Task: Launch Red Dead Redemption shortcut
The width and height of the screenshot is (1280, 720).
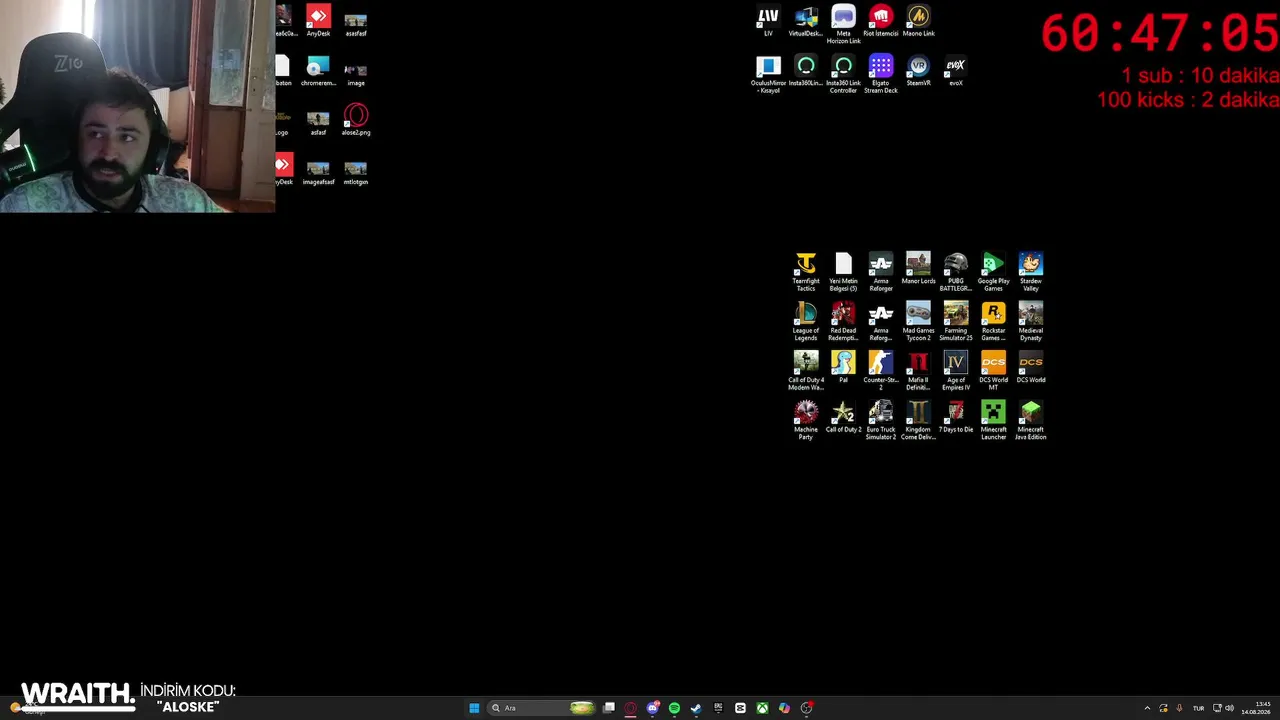Action: (x=843, y=322)
